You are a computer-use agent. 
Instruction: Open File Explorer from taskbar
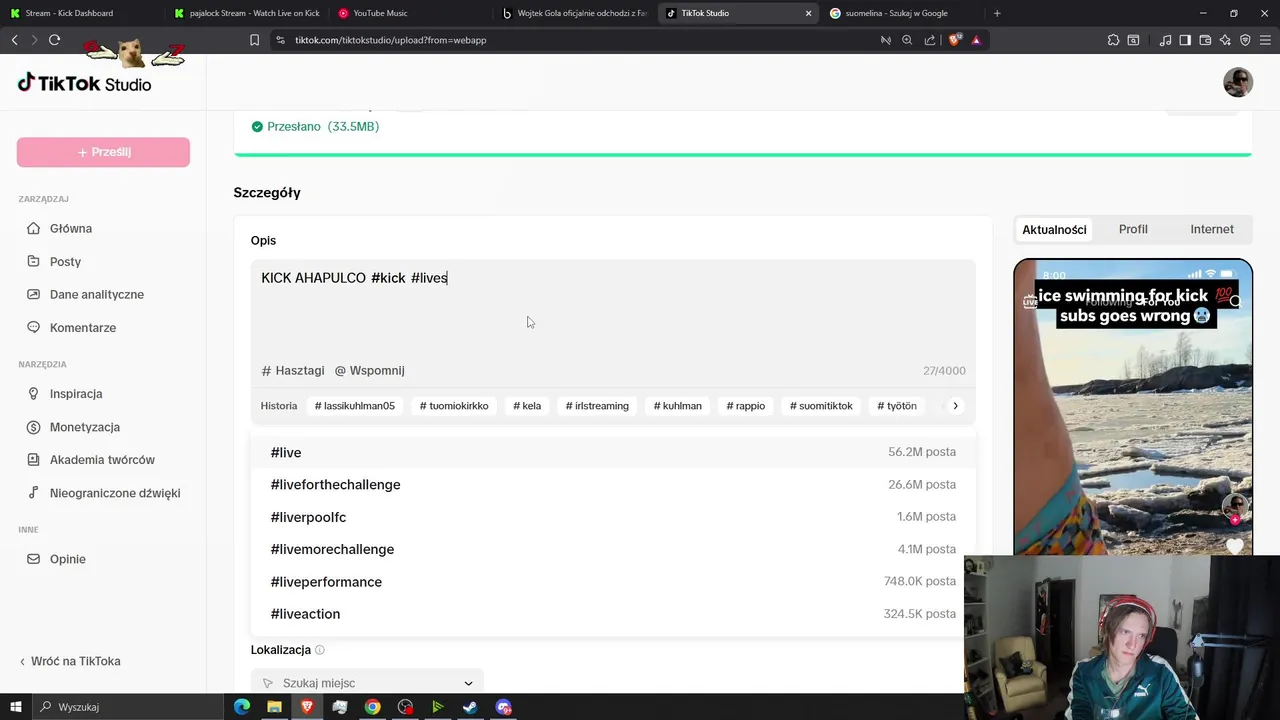pyautogui.click(x=274, y=707)
